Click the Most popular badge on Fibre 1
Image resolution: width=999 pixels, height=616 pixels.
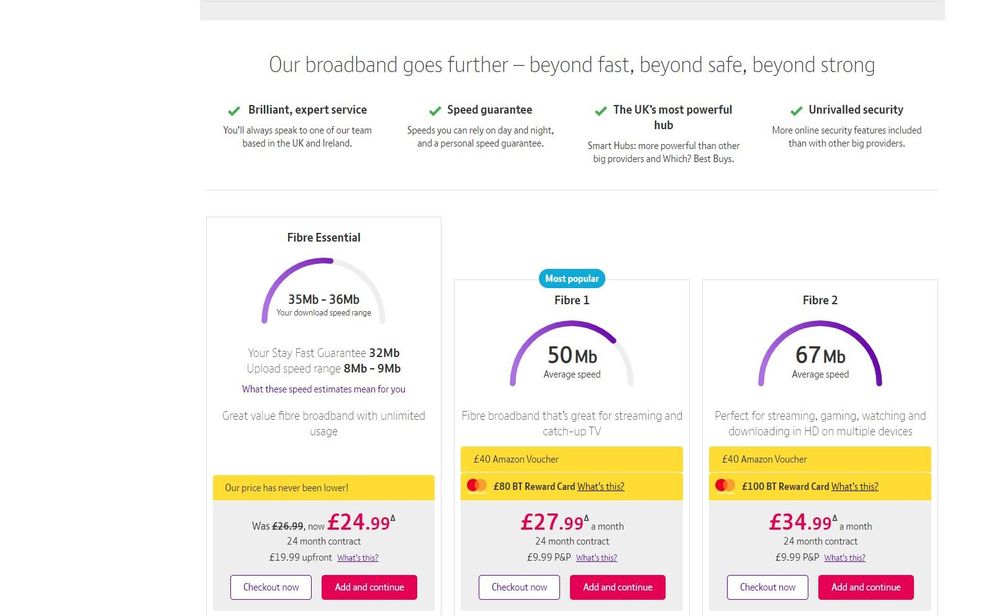572,278
